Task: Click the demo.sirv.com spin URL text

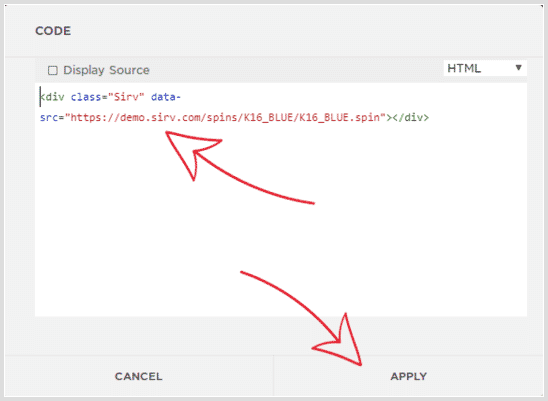Action: (x=225, y=117)
